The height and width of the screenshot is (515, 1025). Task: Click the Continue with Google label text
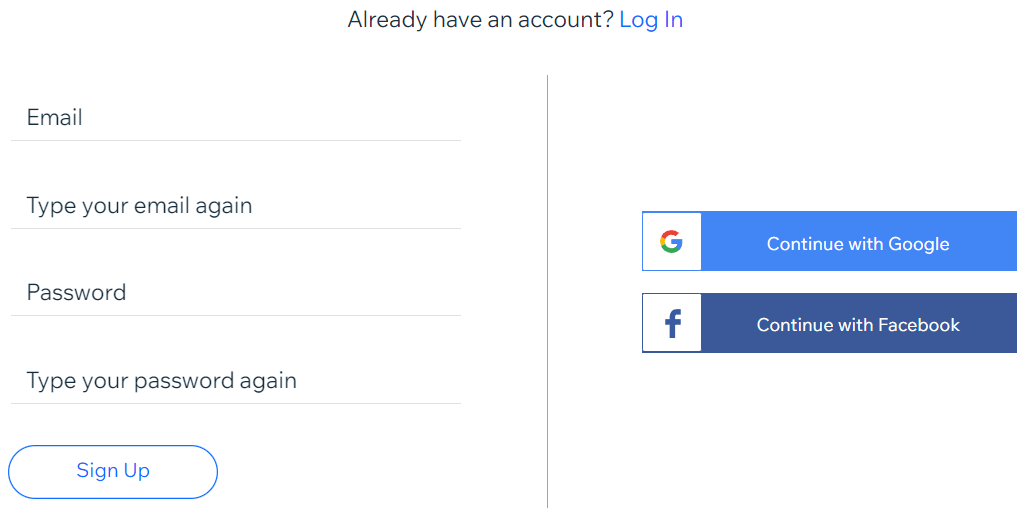coord(858,244)
